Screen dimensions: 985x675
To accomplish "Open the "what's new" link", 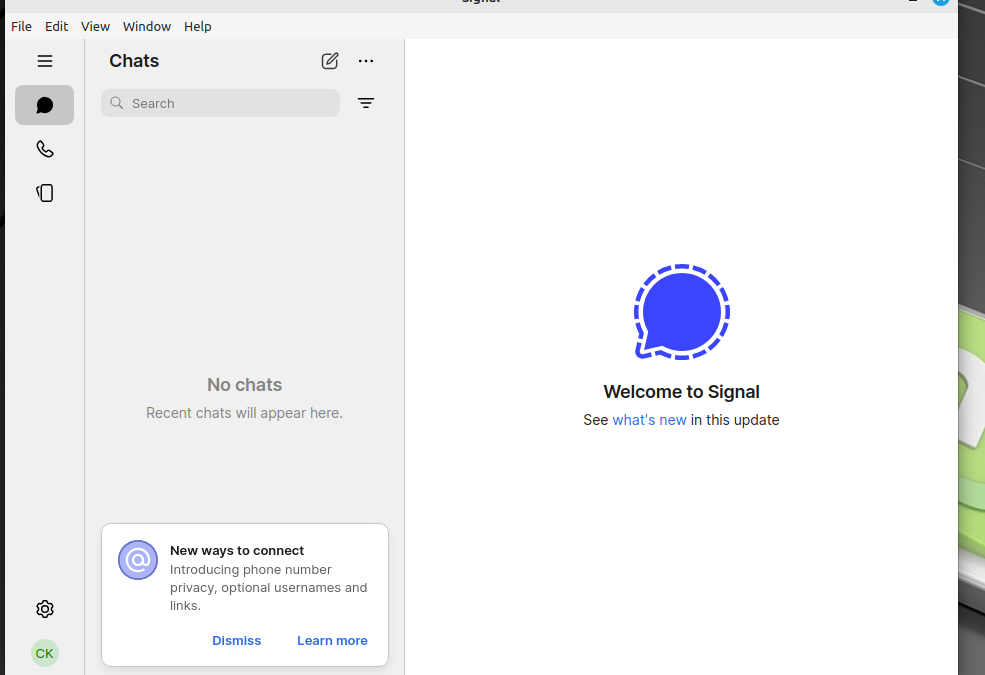I will (649, 420).
